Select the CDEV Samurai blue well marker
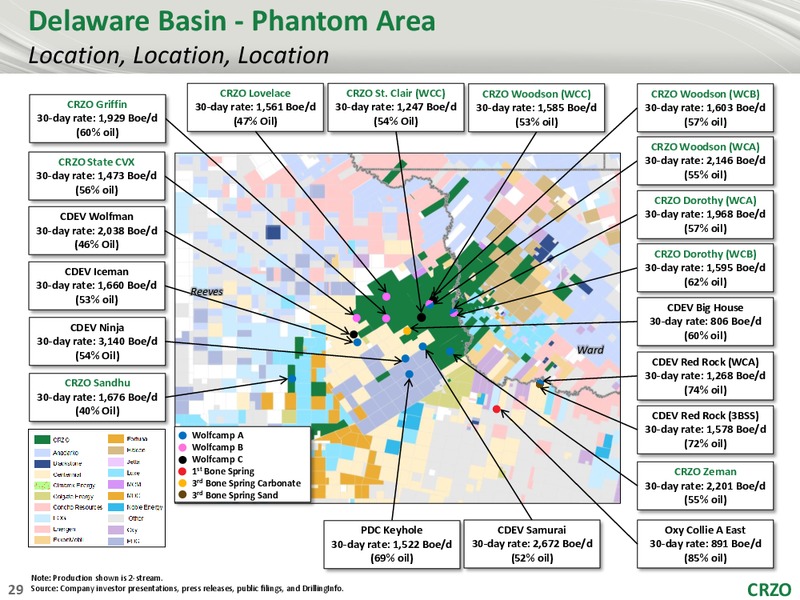Viewport: 800px width, 600px height. click(422, 346)
